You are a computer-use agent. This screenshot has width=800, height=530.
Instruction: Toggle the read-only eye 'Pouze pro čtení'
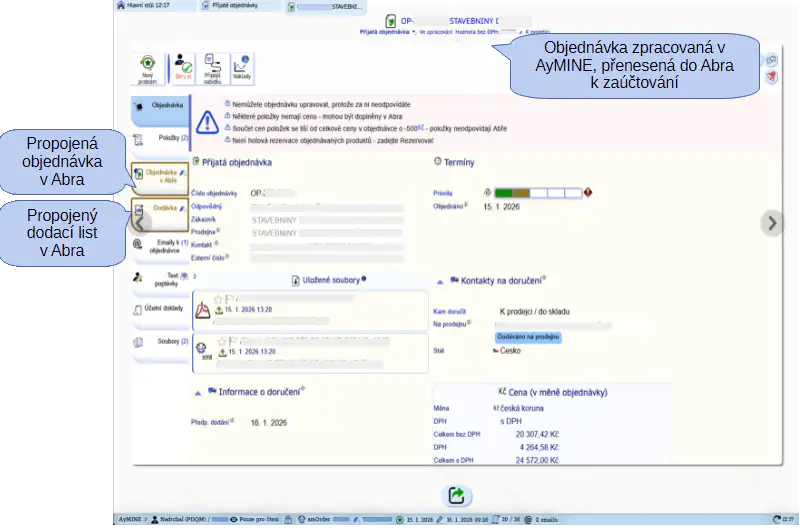[234, 520]
